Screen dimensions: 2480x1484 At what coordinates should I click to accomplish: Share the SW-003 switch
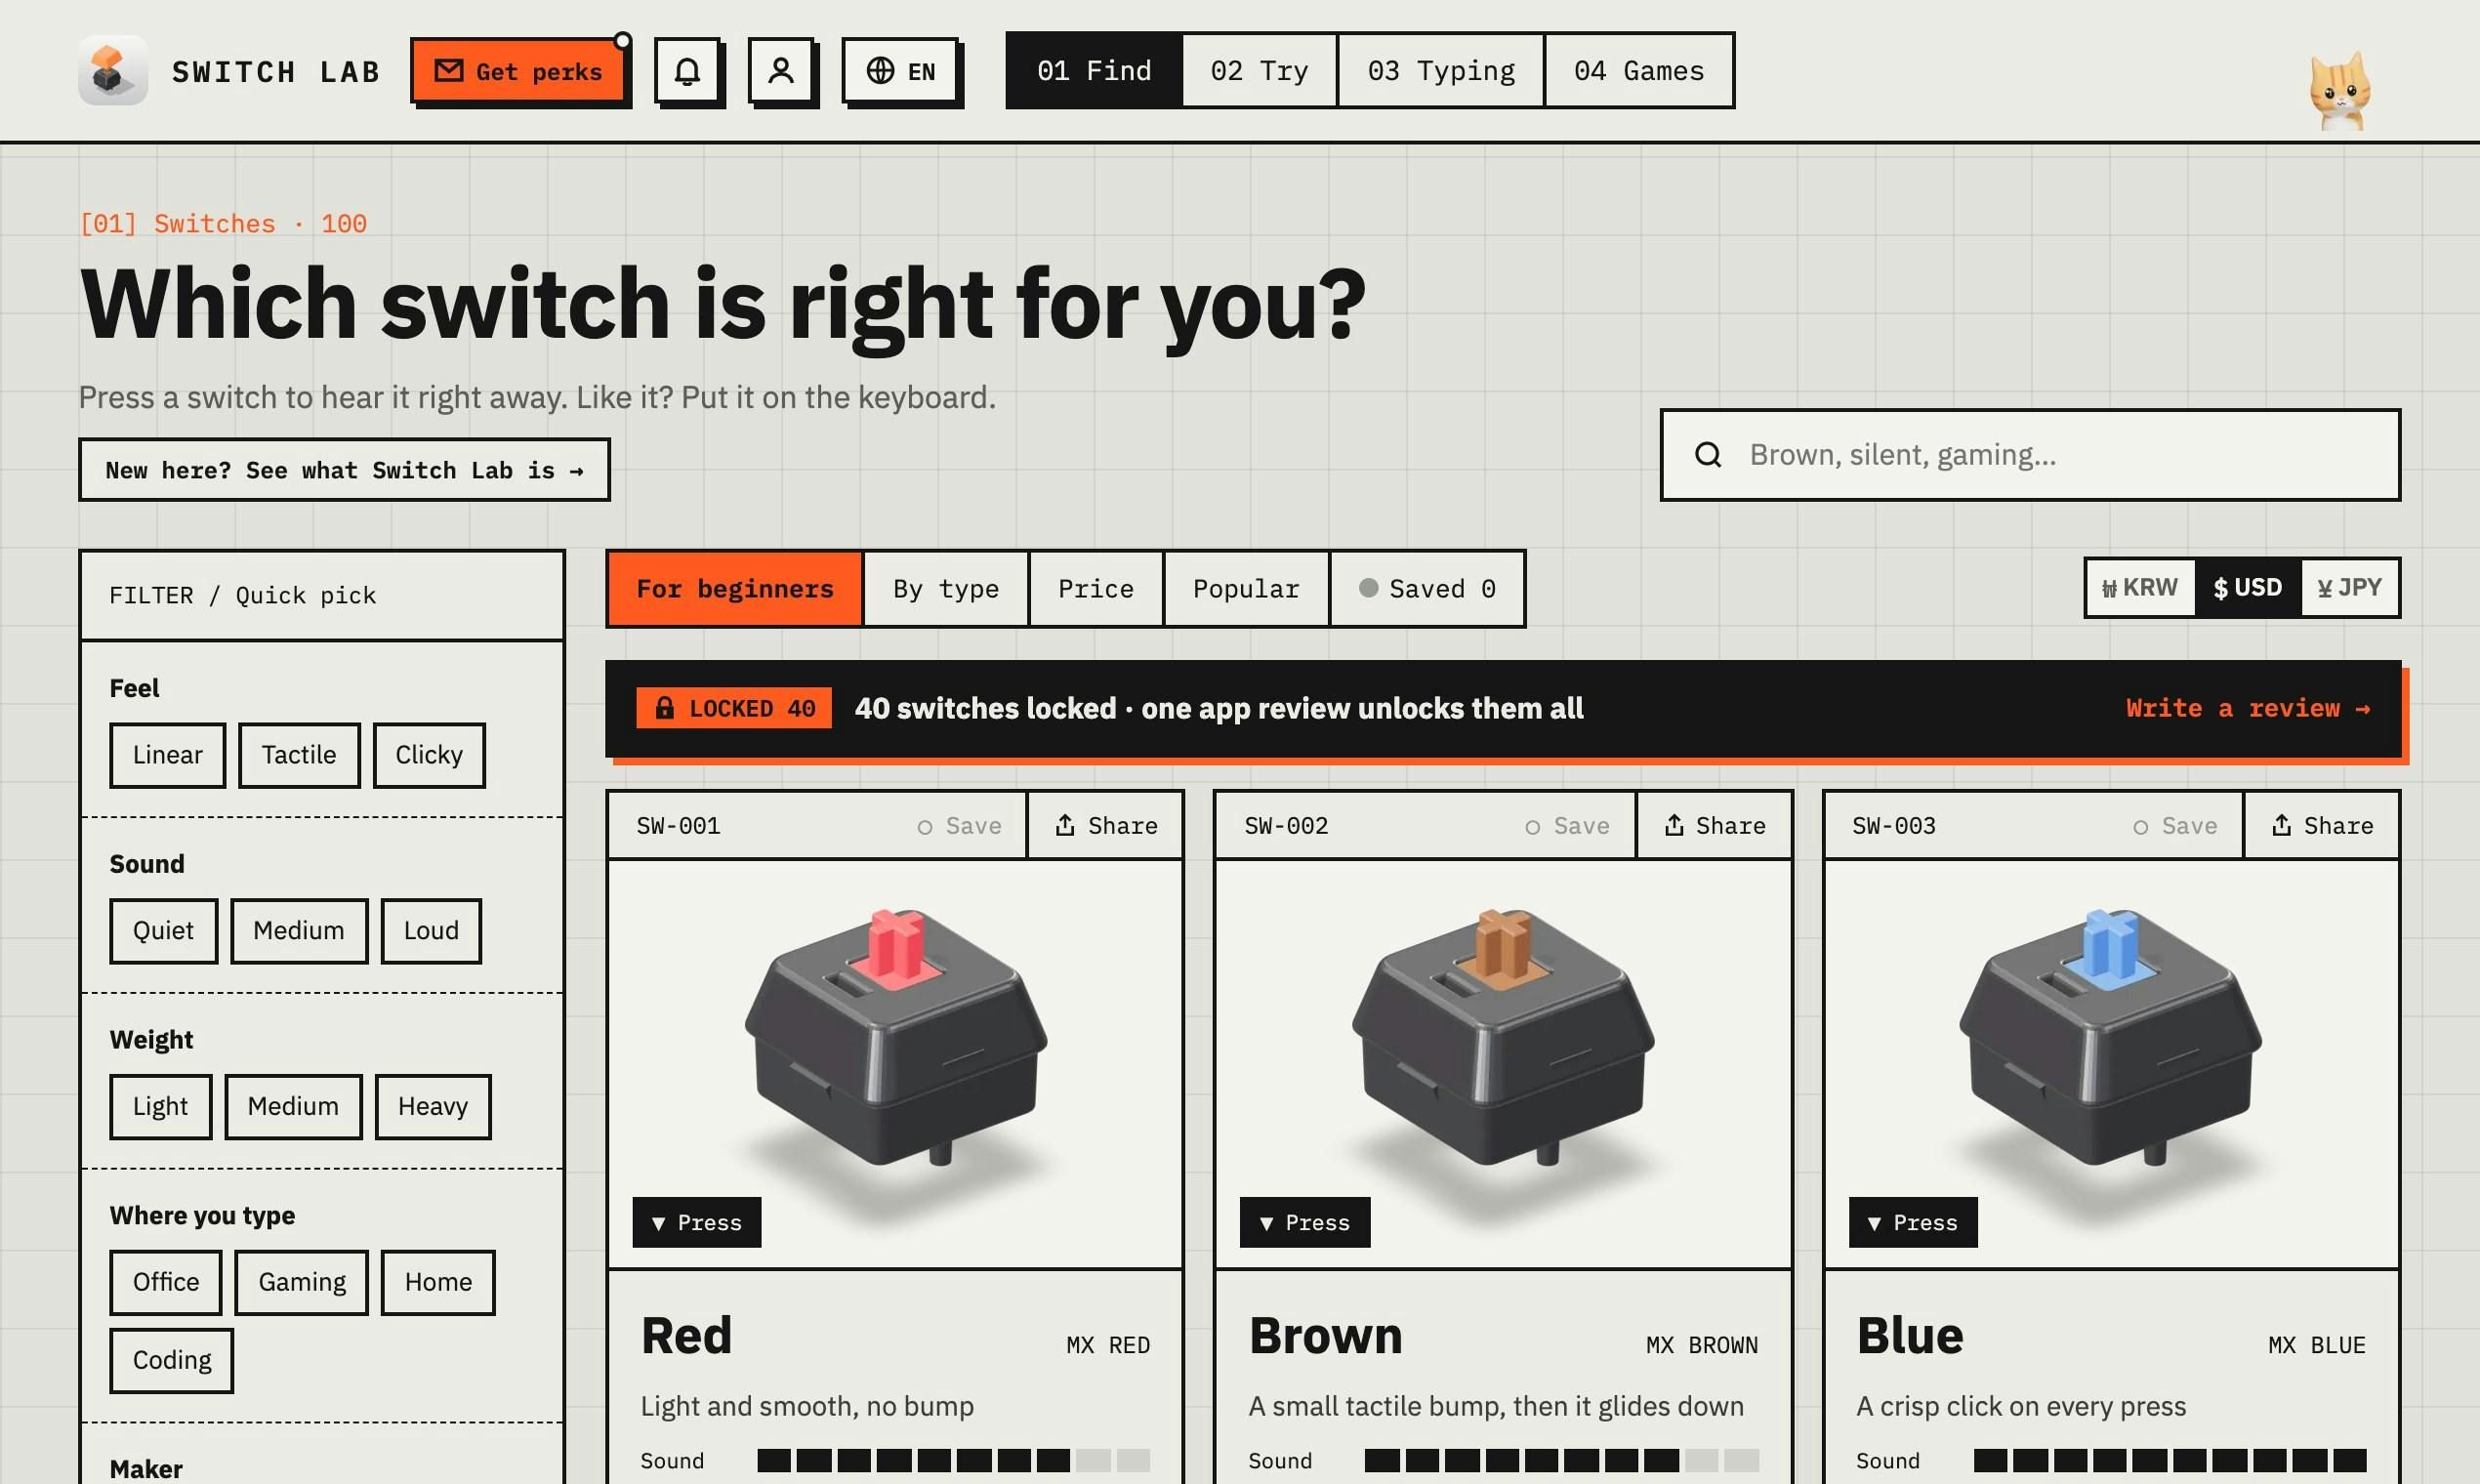point(2322,825)
